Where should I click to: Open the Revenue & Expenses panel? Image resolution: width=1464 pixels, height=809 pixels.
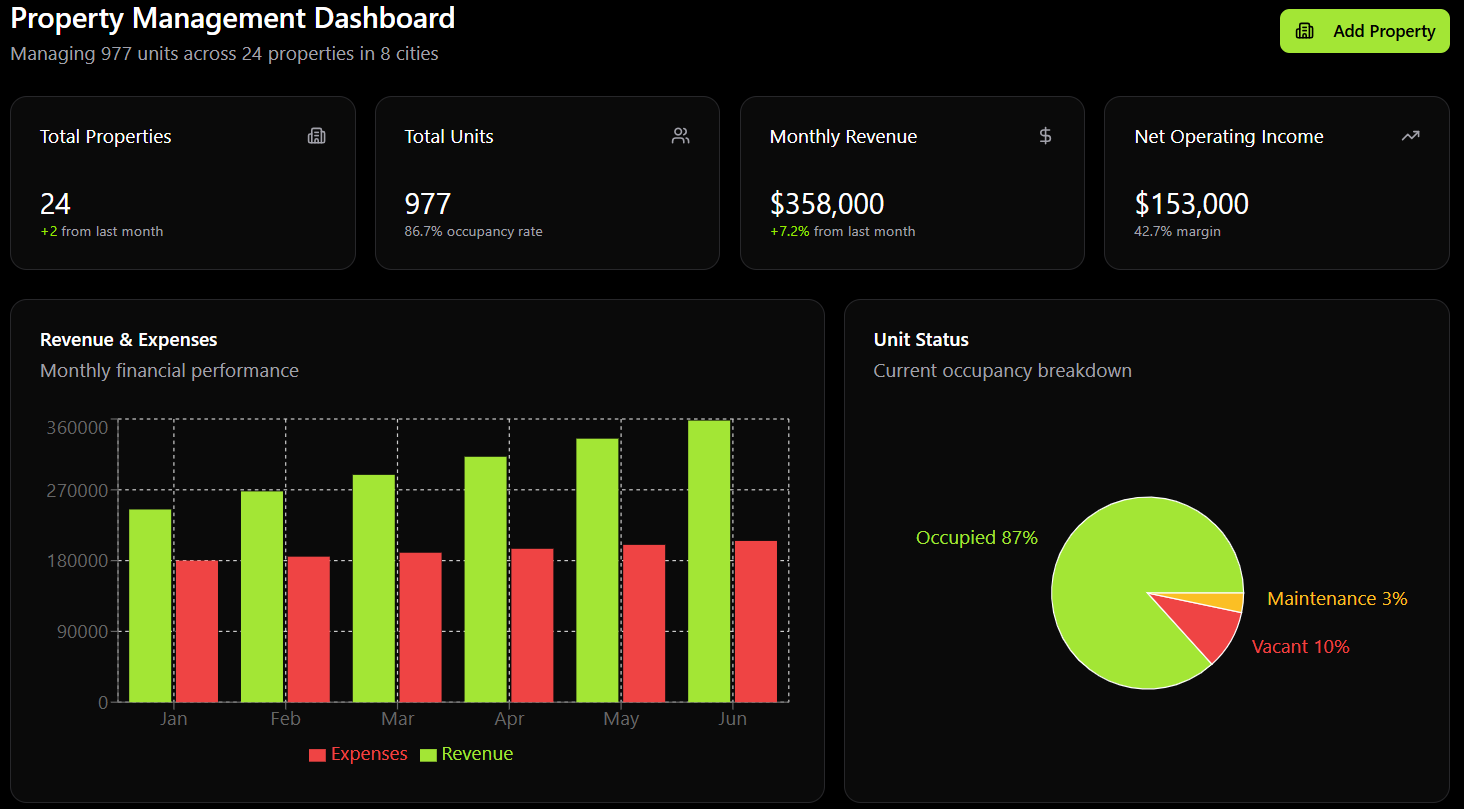(128, 339)
